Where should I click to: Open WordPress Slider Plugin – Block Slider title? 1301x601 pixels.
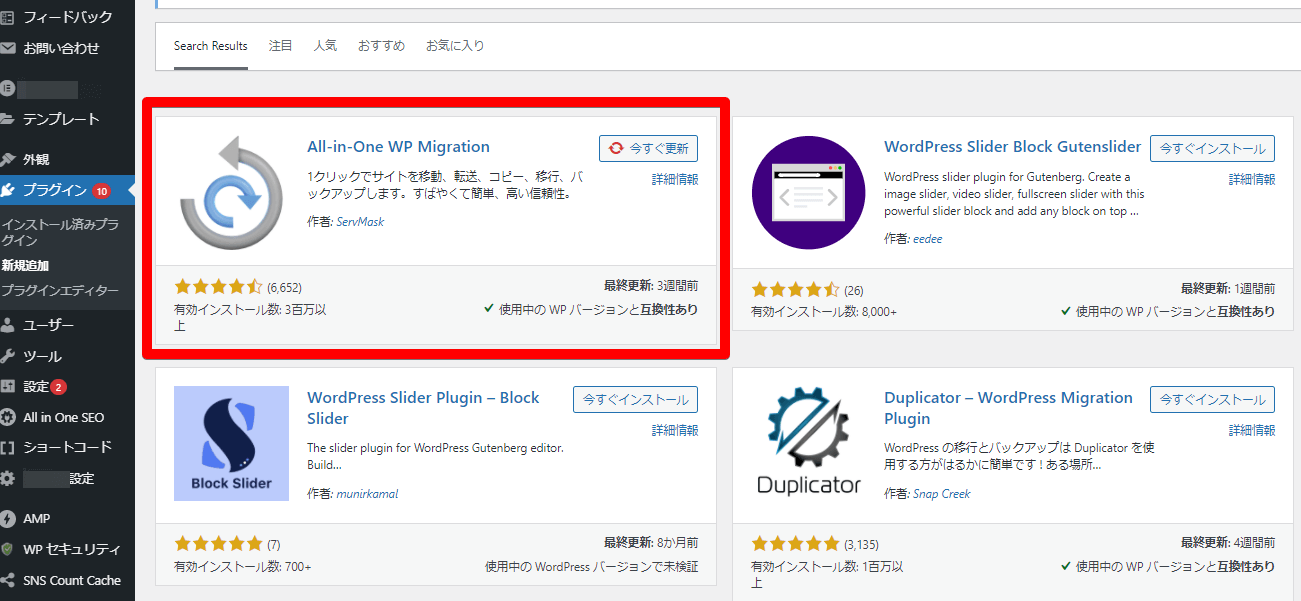tap(423, 408)
